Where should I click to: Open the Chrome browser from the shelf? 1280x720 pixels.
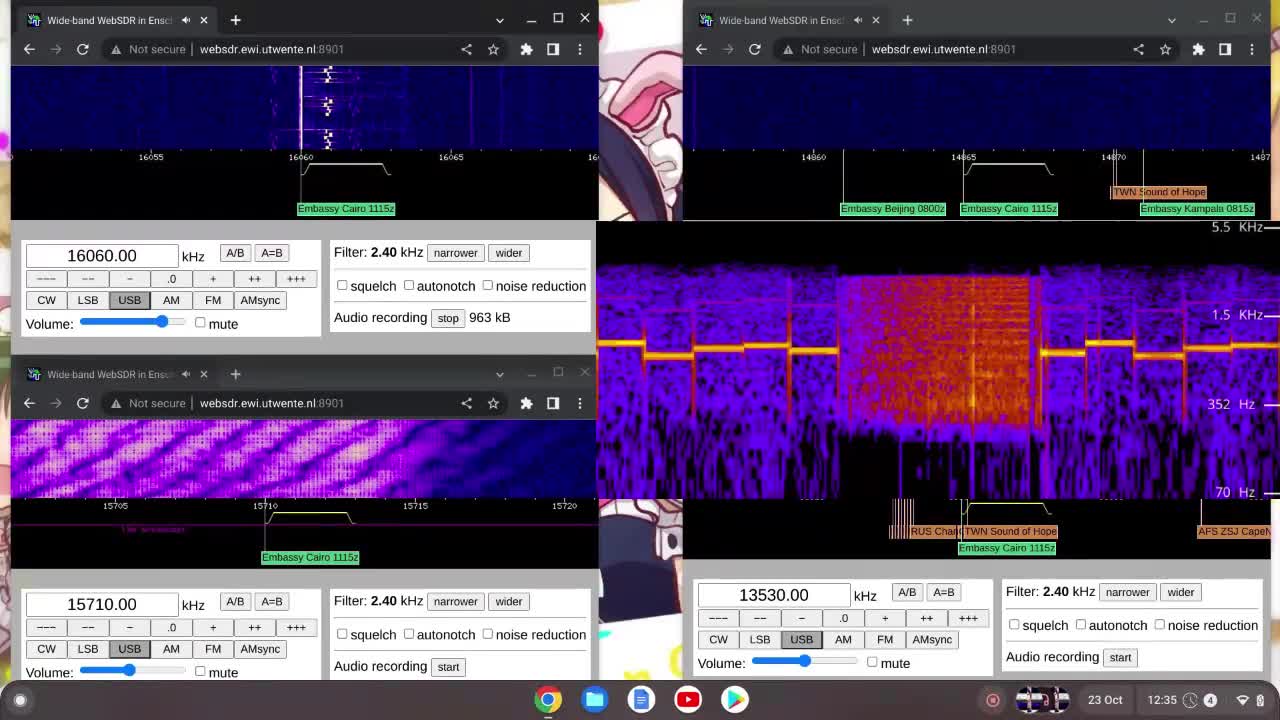(x=548, y=699)
